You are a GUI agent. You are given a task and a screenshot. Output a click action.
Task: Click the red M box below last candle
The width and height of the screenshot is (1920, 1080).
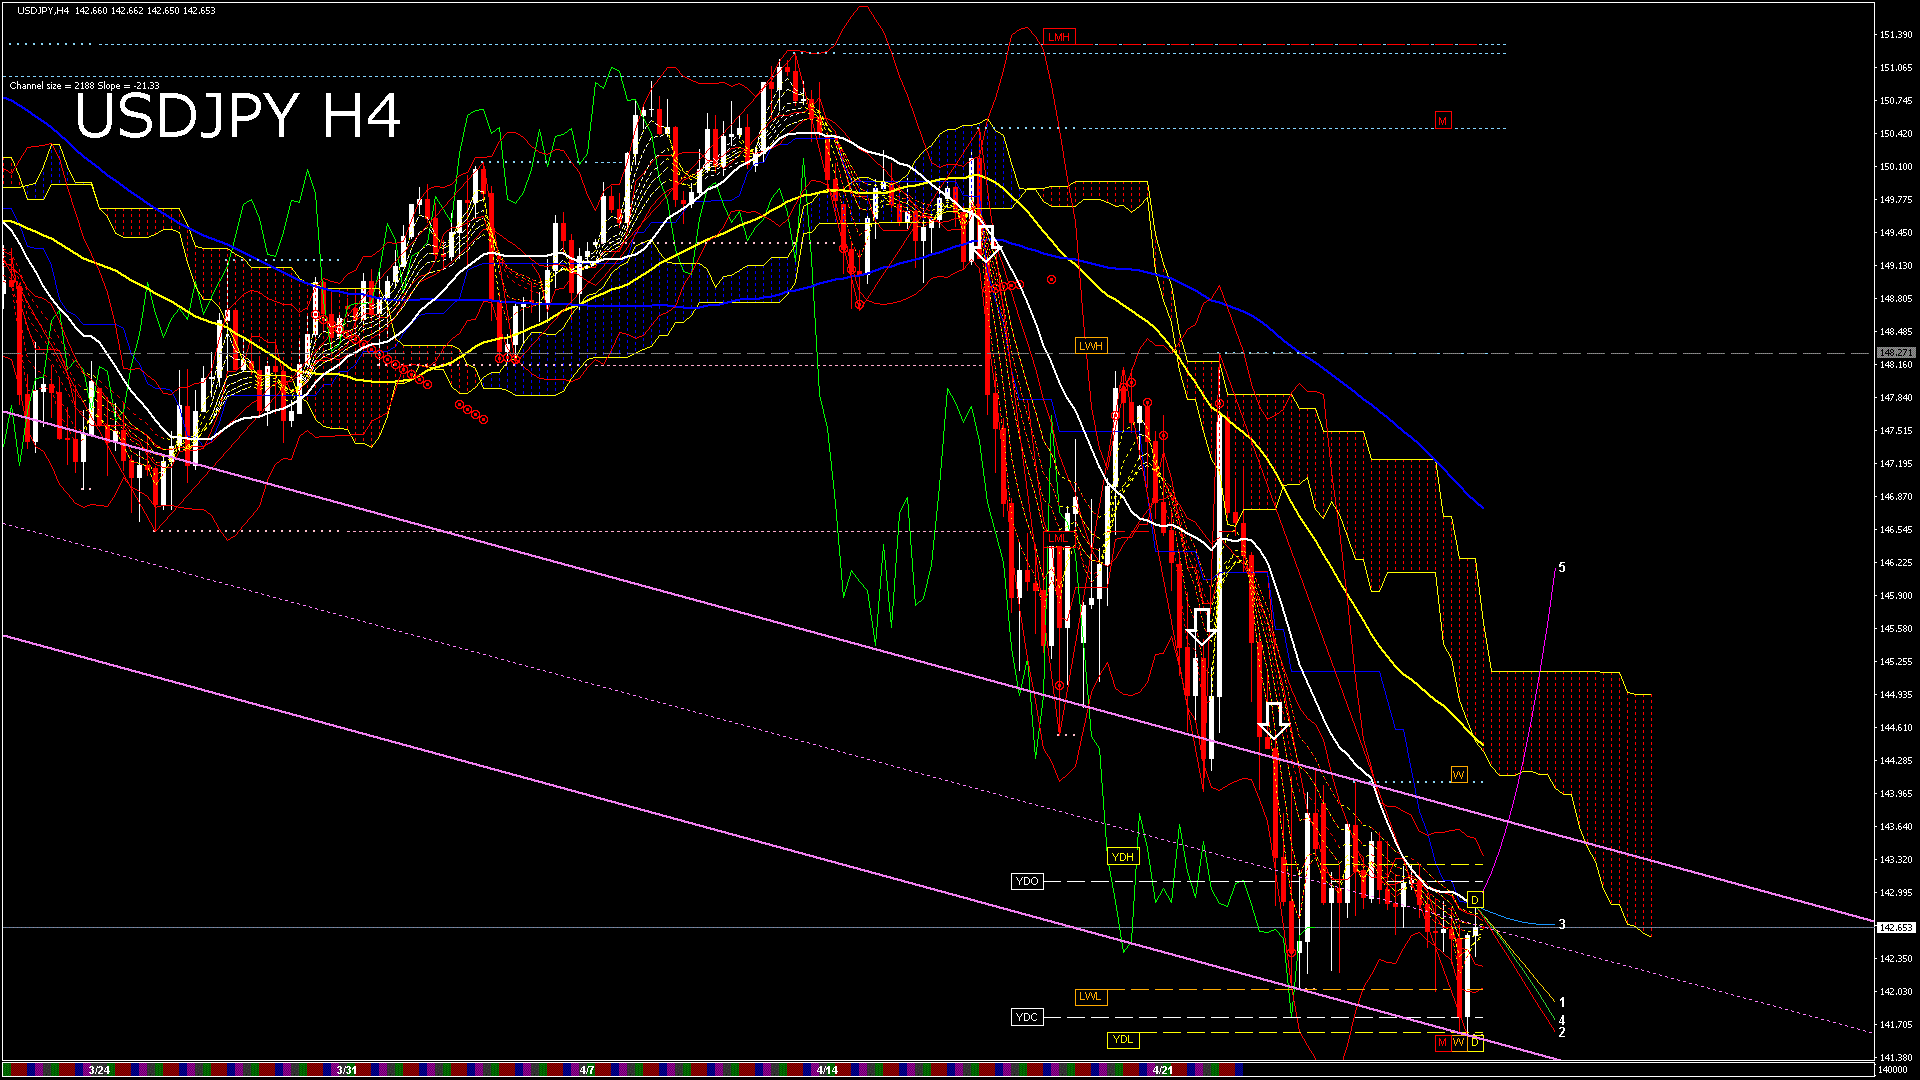click(1442, 1043)
